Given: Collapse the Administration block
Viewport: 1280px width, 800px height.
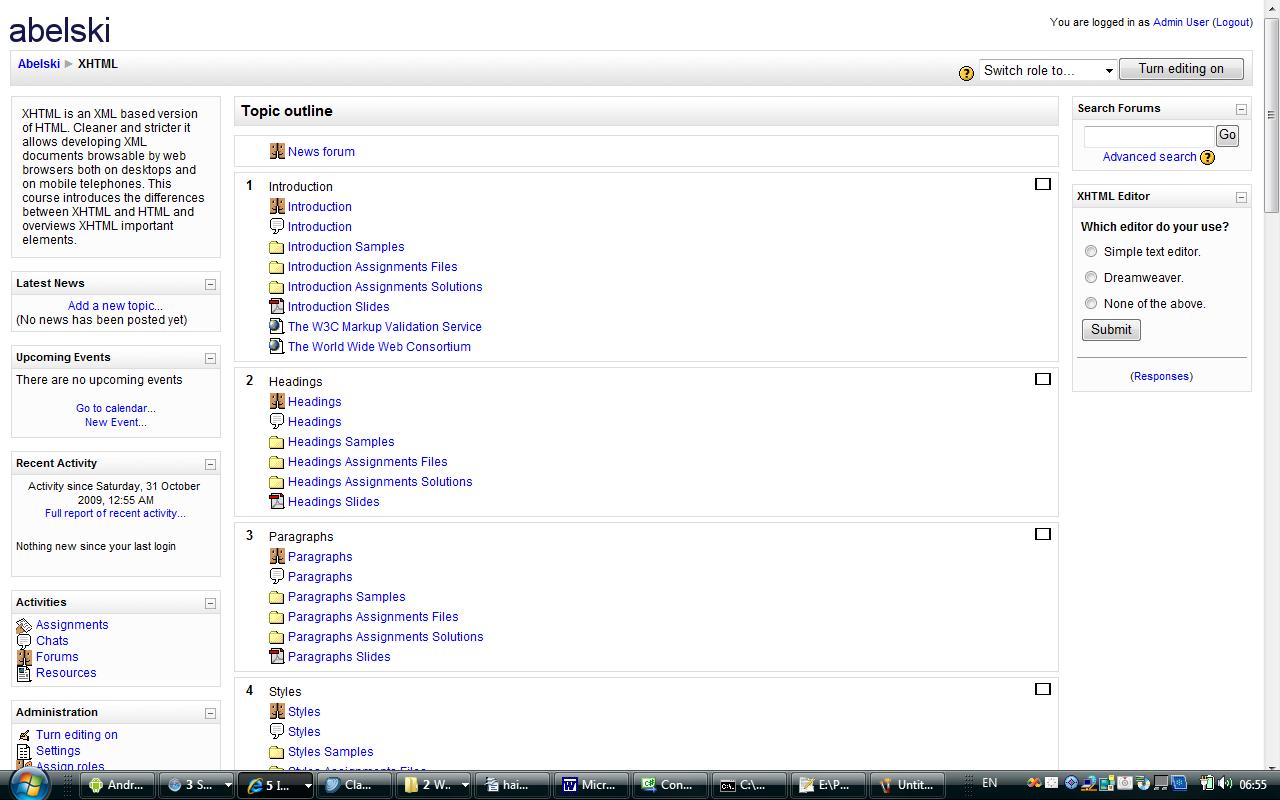Looking at the screenshot, I should pyautogui.click(x=210, y=713).
